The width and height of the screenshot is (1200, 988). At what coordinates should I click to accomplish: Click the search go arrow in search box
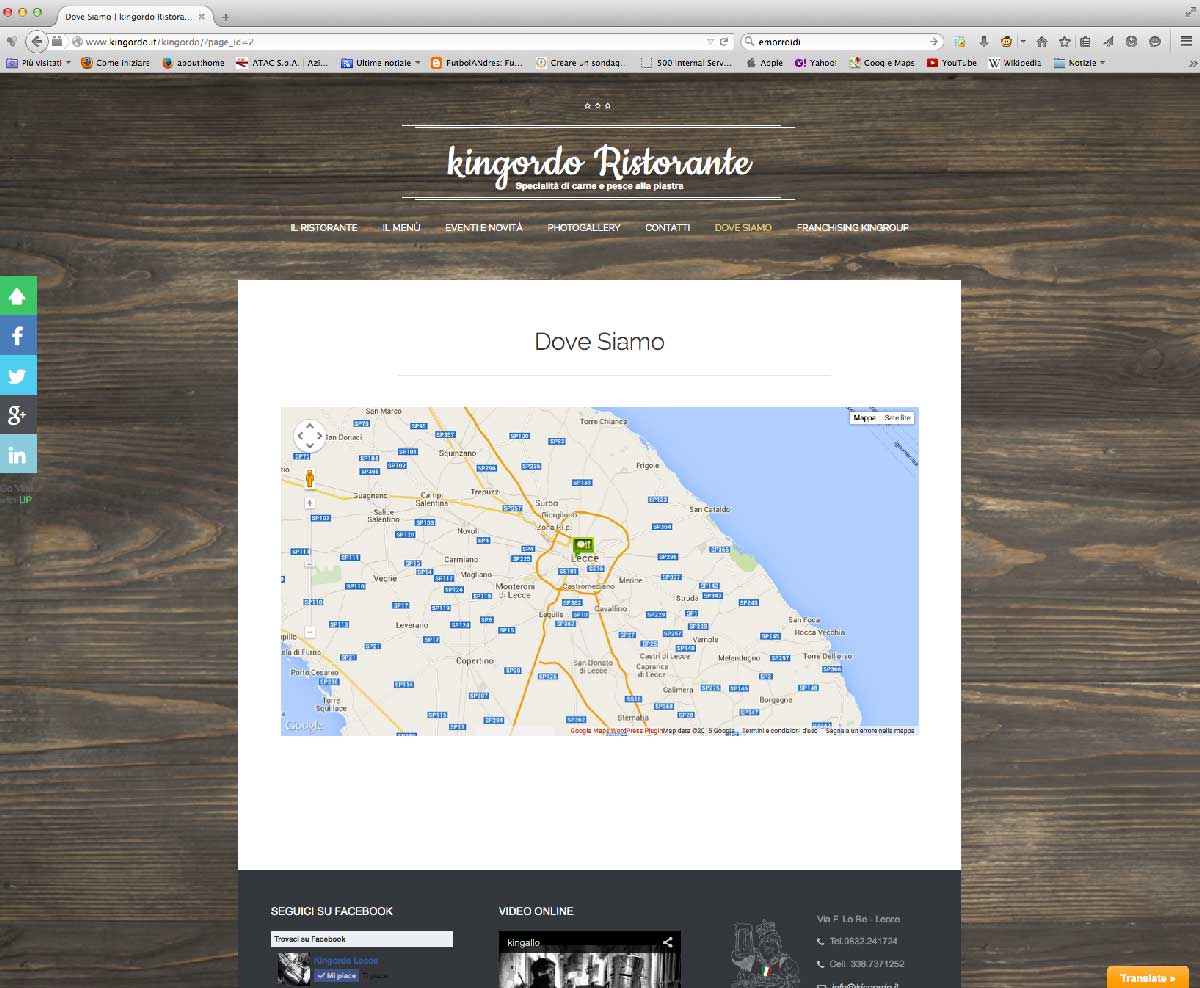coord(934,42)
